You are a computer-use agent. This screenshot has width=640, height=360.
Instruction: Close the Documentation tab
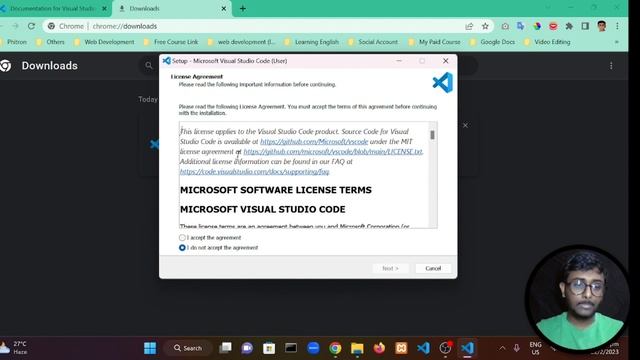(x=104, y=8)
